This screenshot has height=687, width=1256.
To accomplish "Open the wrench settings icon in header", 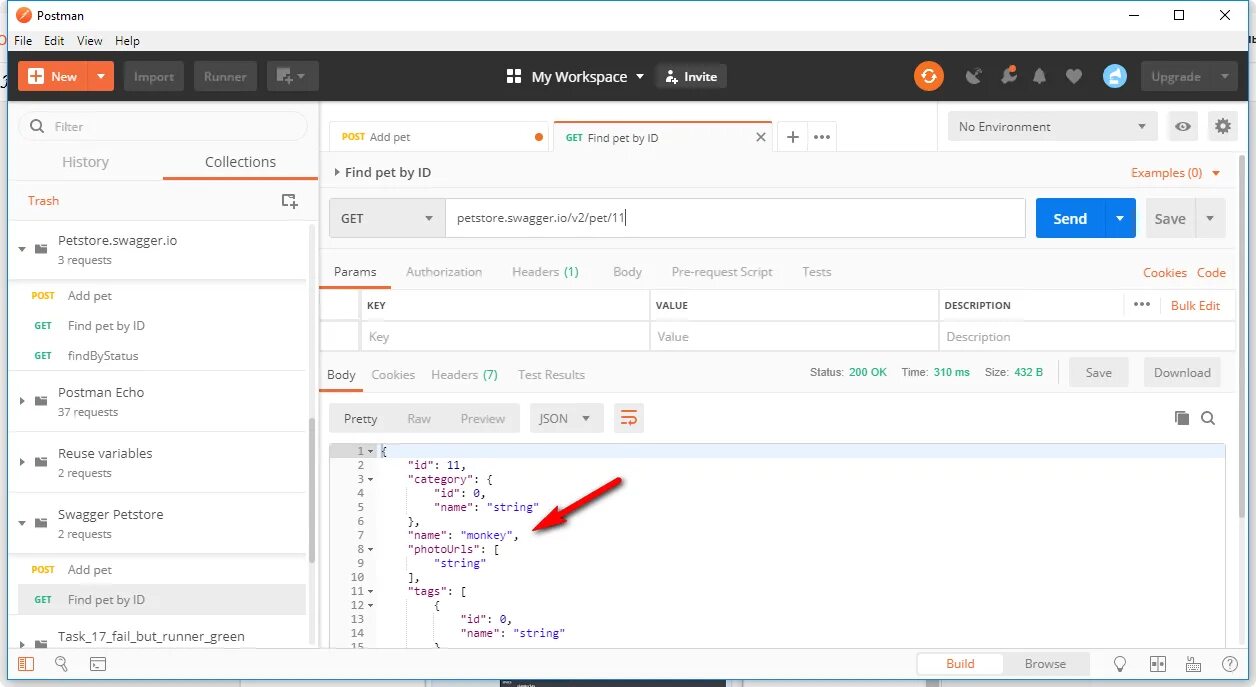I will tap(1008, 76).
